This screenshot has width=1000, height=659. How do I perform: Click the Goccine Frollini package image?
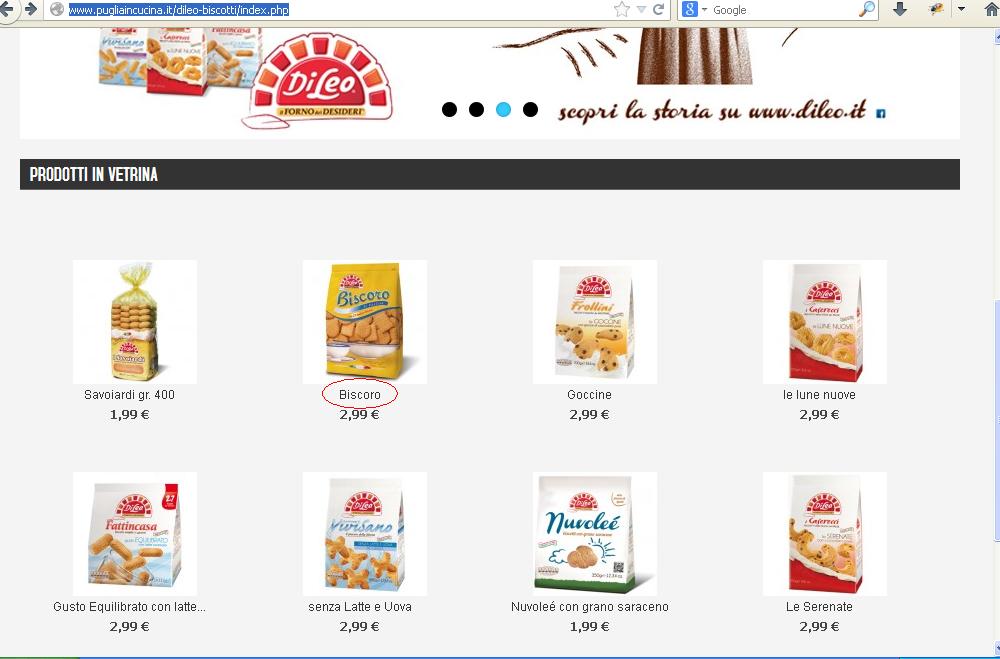[594, 322]
